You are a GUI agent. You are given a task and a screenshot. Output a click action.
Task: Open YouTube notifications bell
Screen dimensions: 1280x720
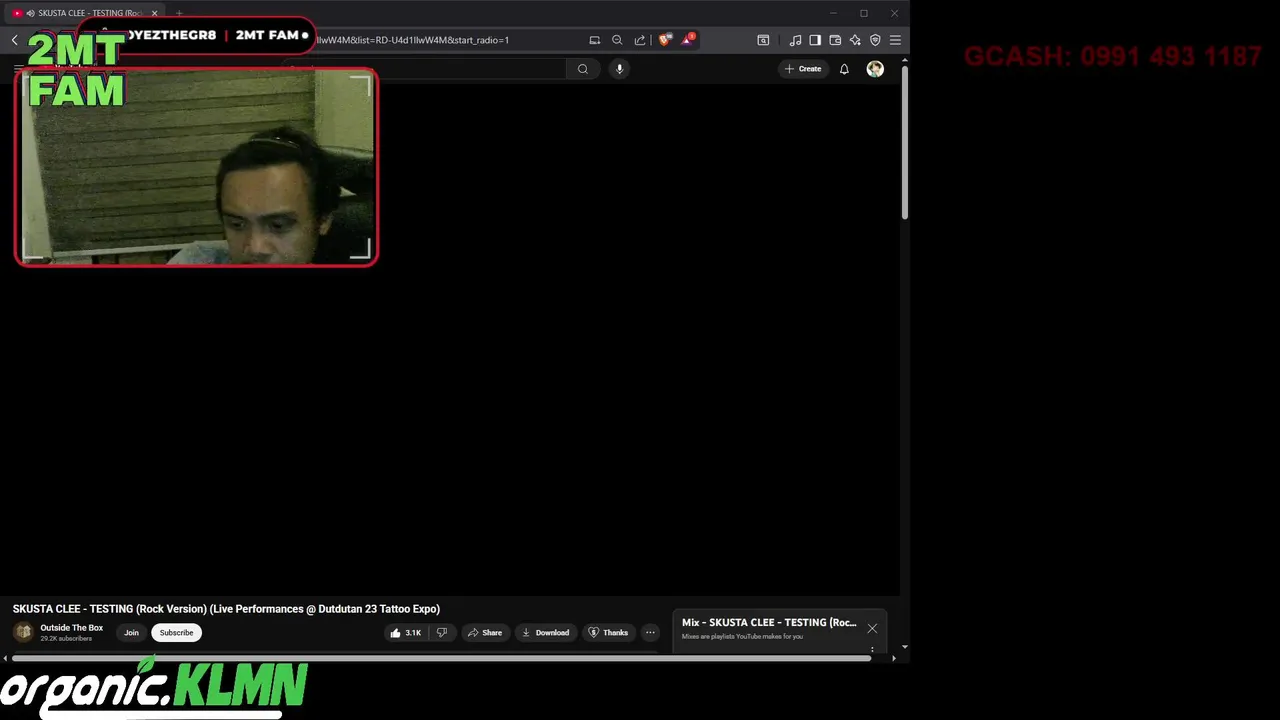click(844, 69)
